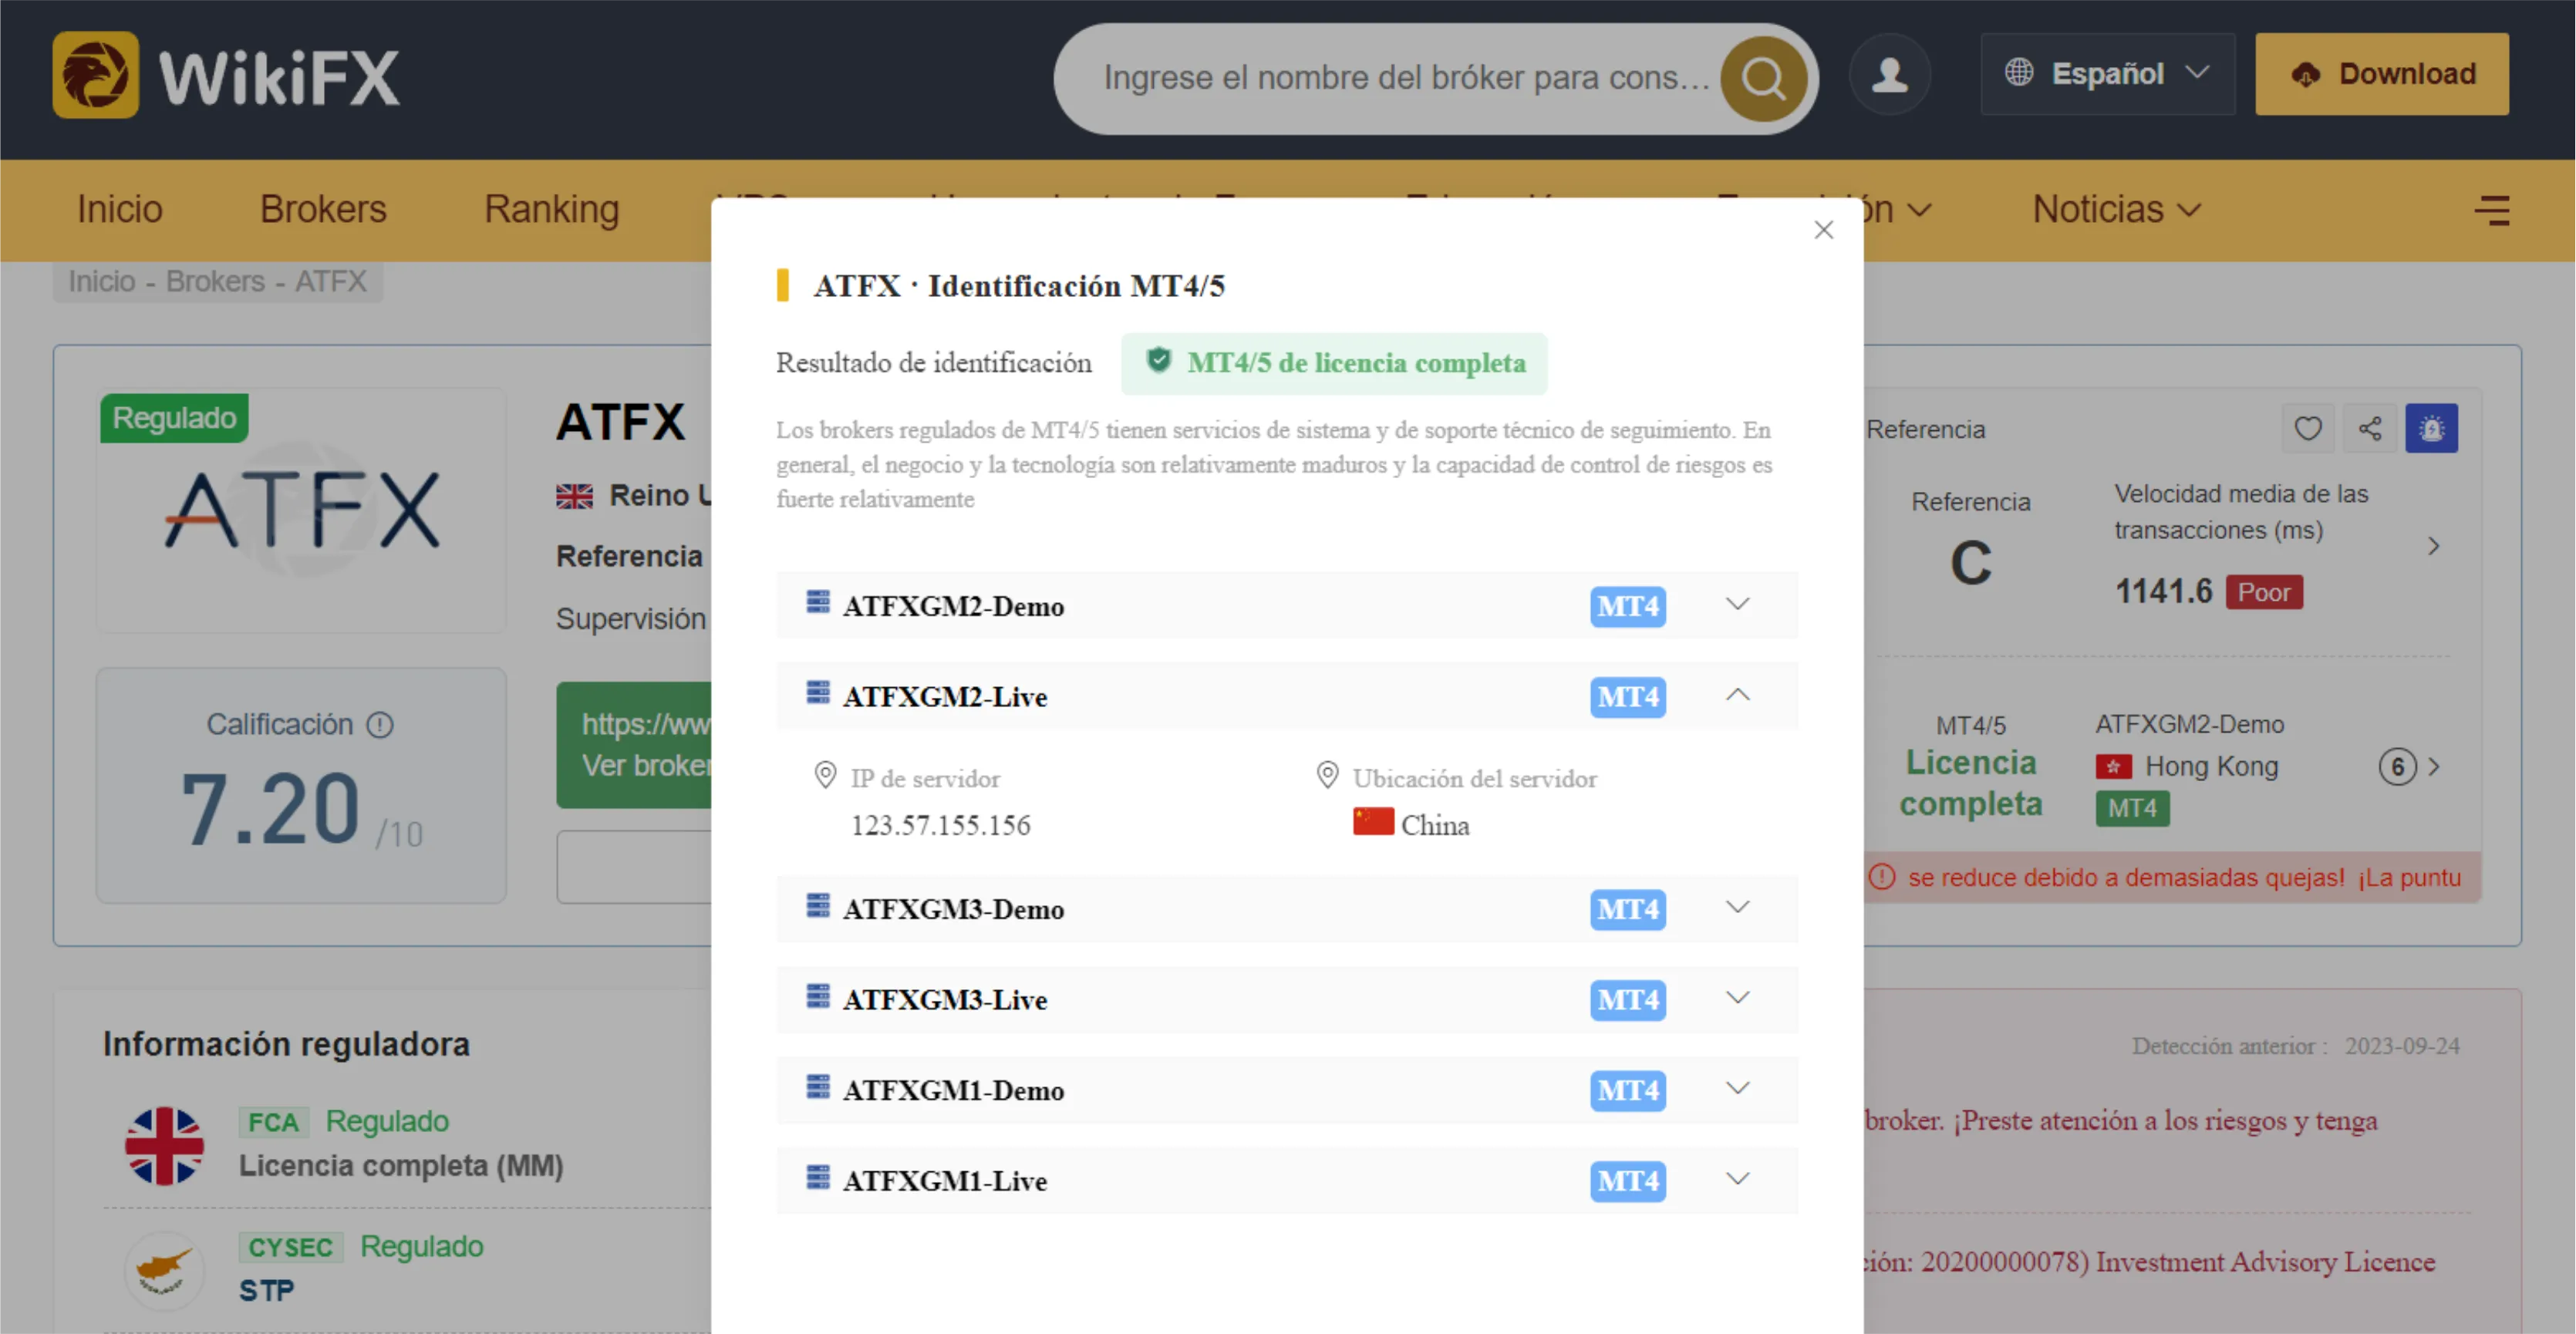This screenshot has width=2576, height=1334.
Task: Expand the ATFXGM2-Demo server row
Action: click(x=1738, y=604)
